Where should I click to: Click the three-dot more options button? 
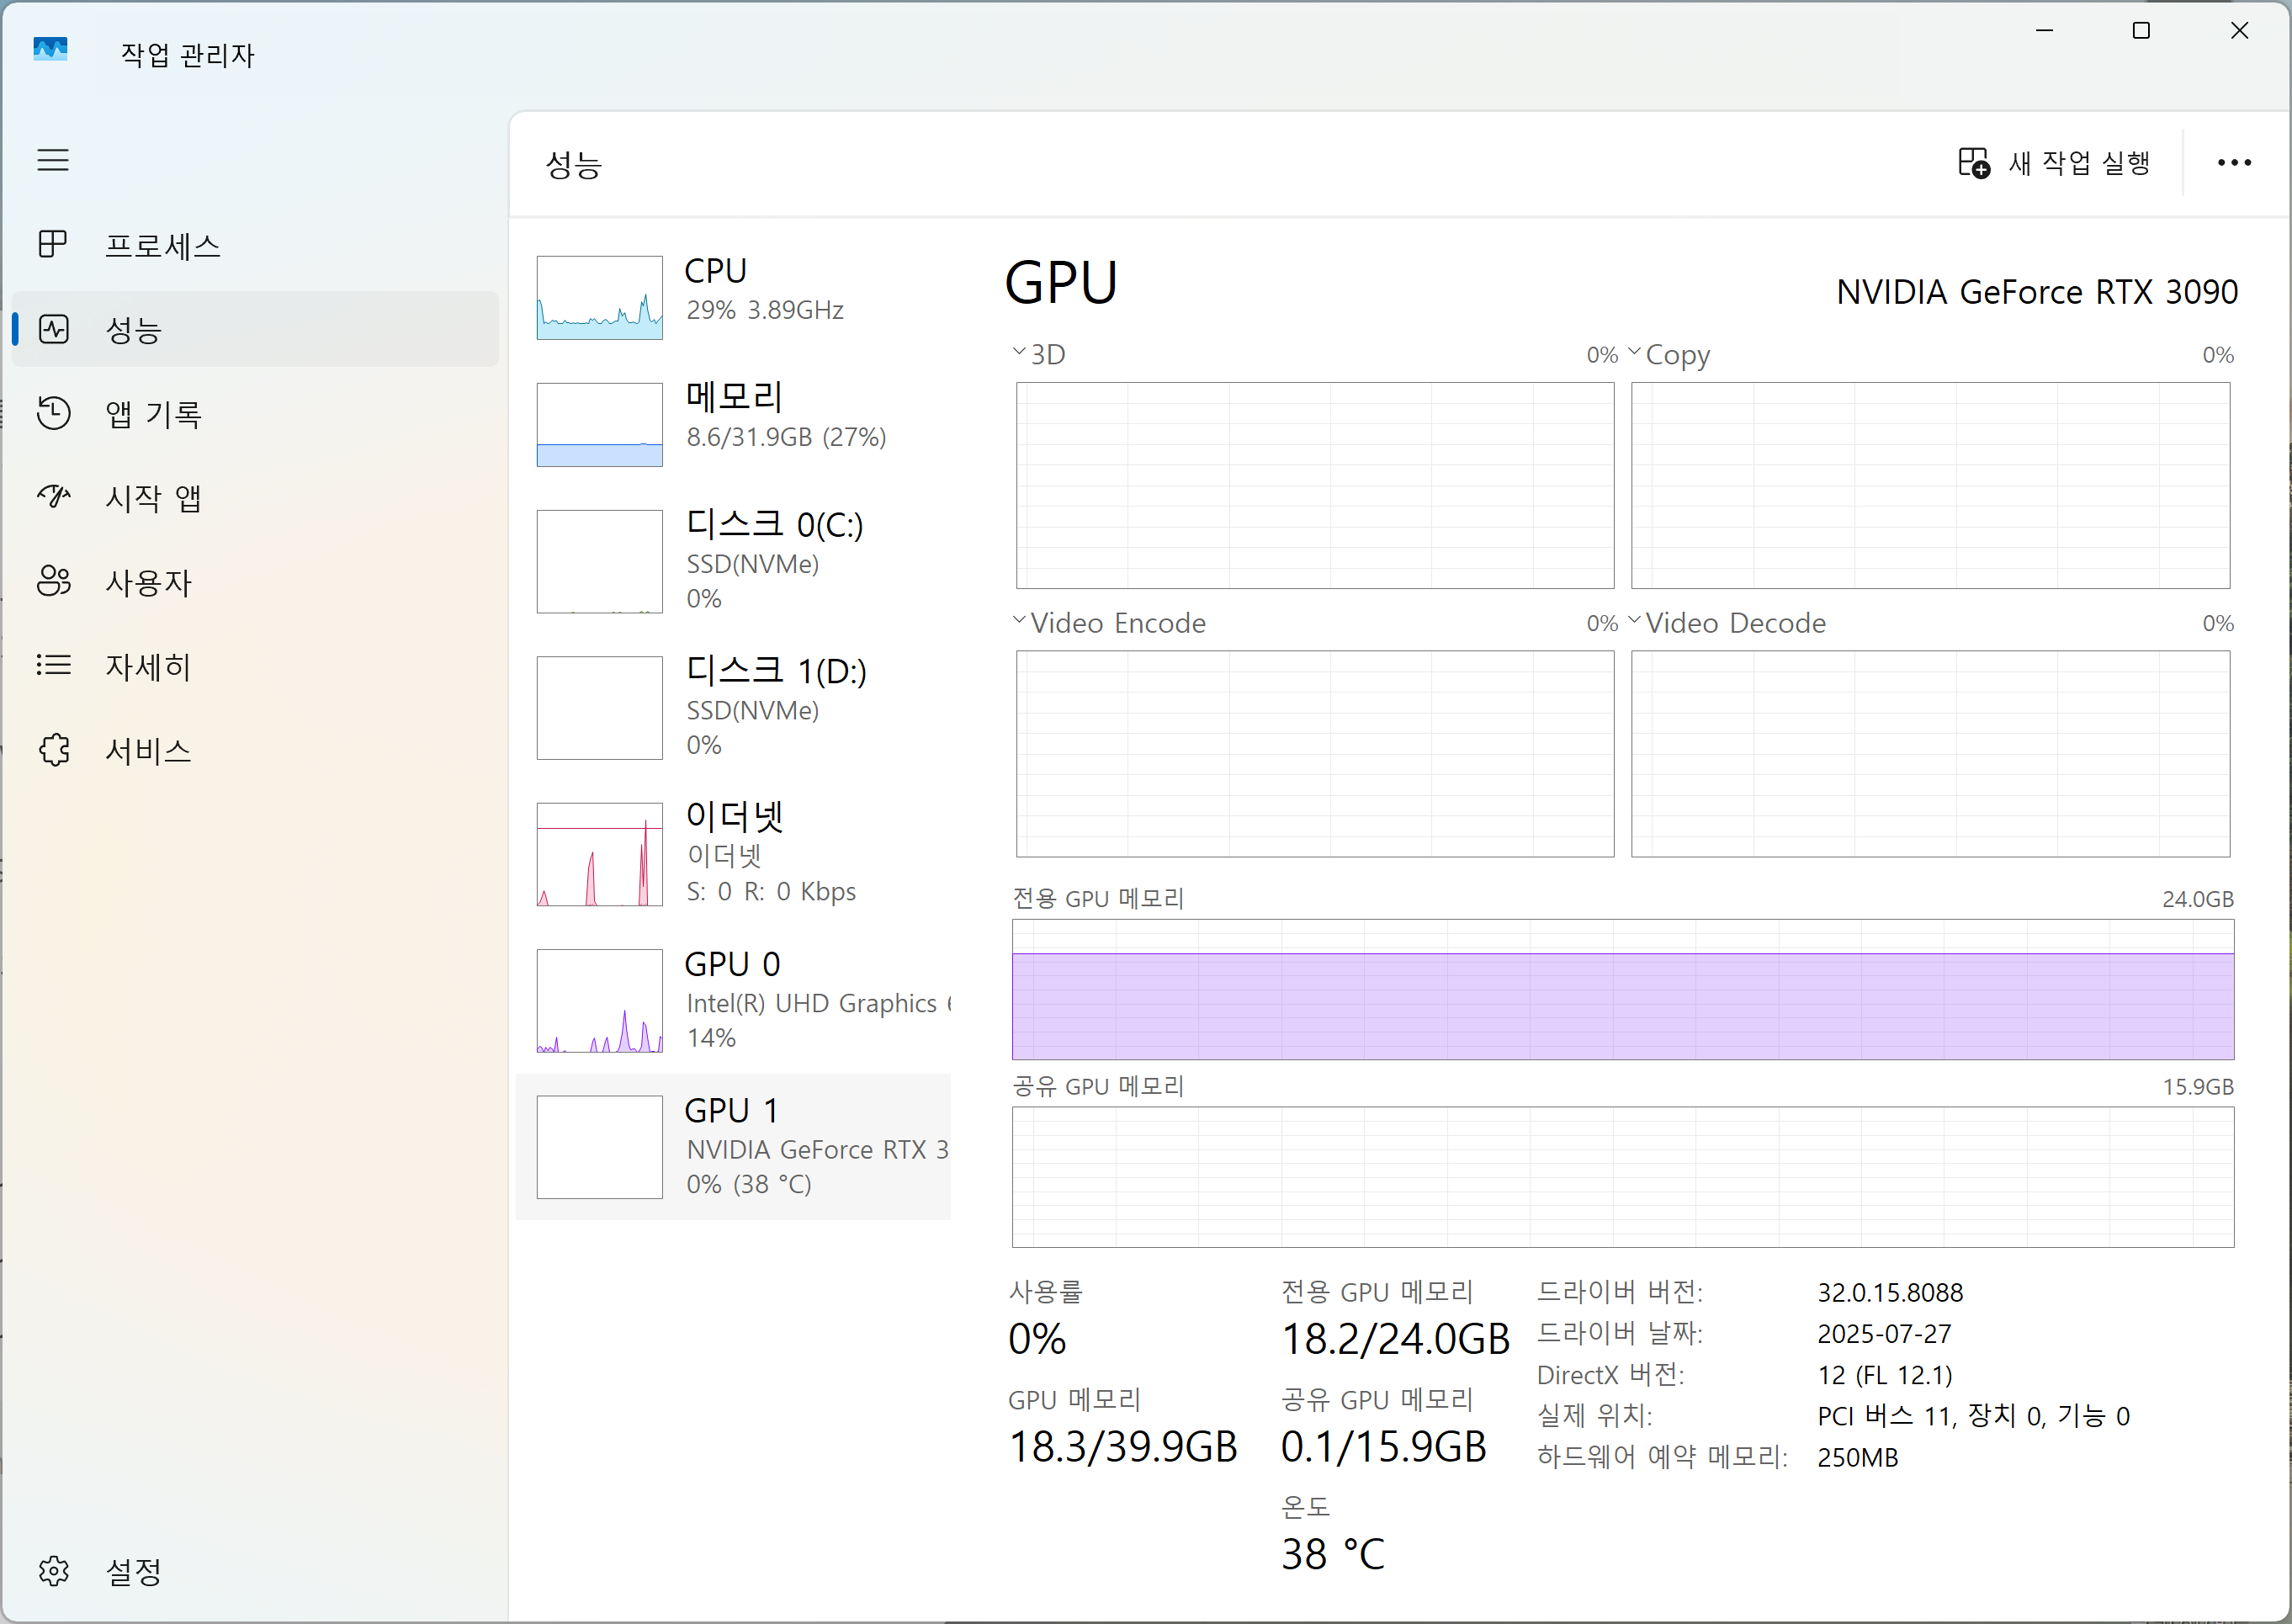click(x=2233, y=163)
